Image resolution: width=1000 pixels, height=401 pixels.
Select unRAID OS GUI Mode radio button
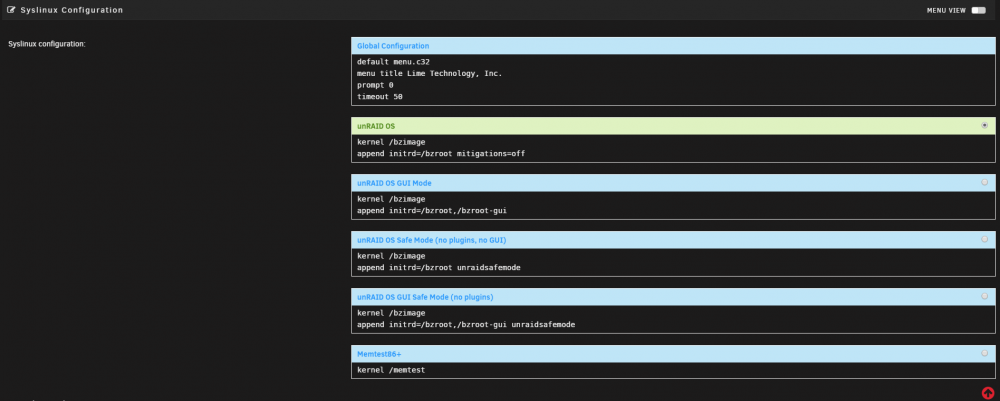[x=985, y=182]
